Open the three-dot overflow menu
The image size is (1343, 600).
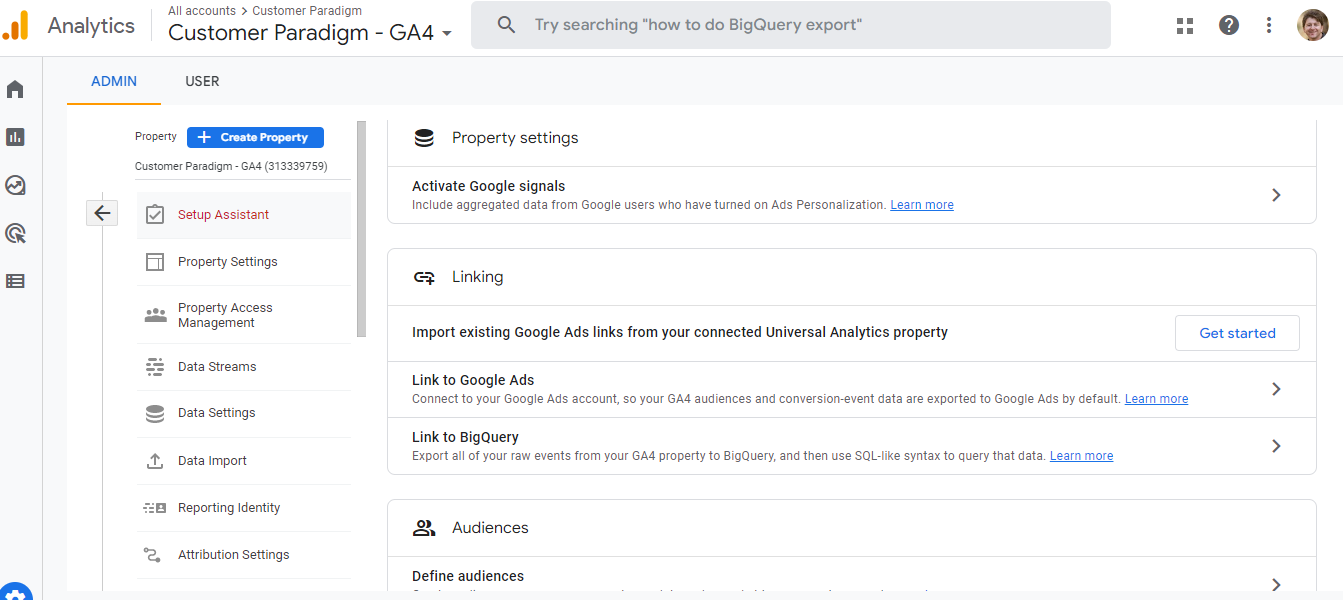coord(1268,24)
